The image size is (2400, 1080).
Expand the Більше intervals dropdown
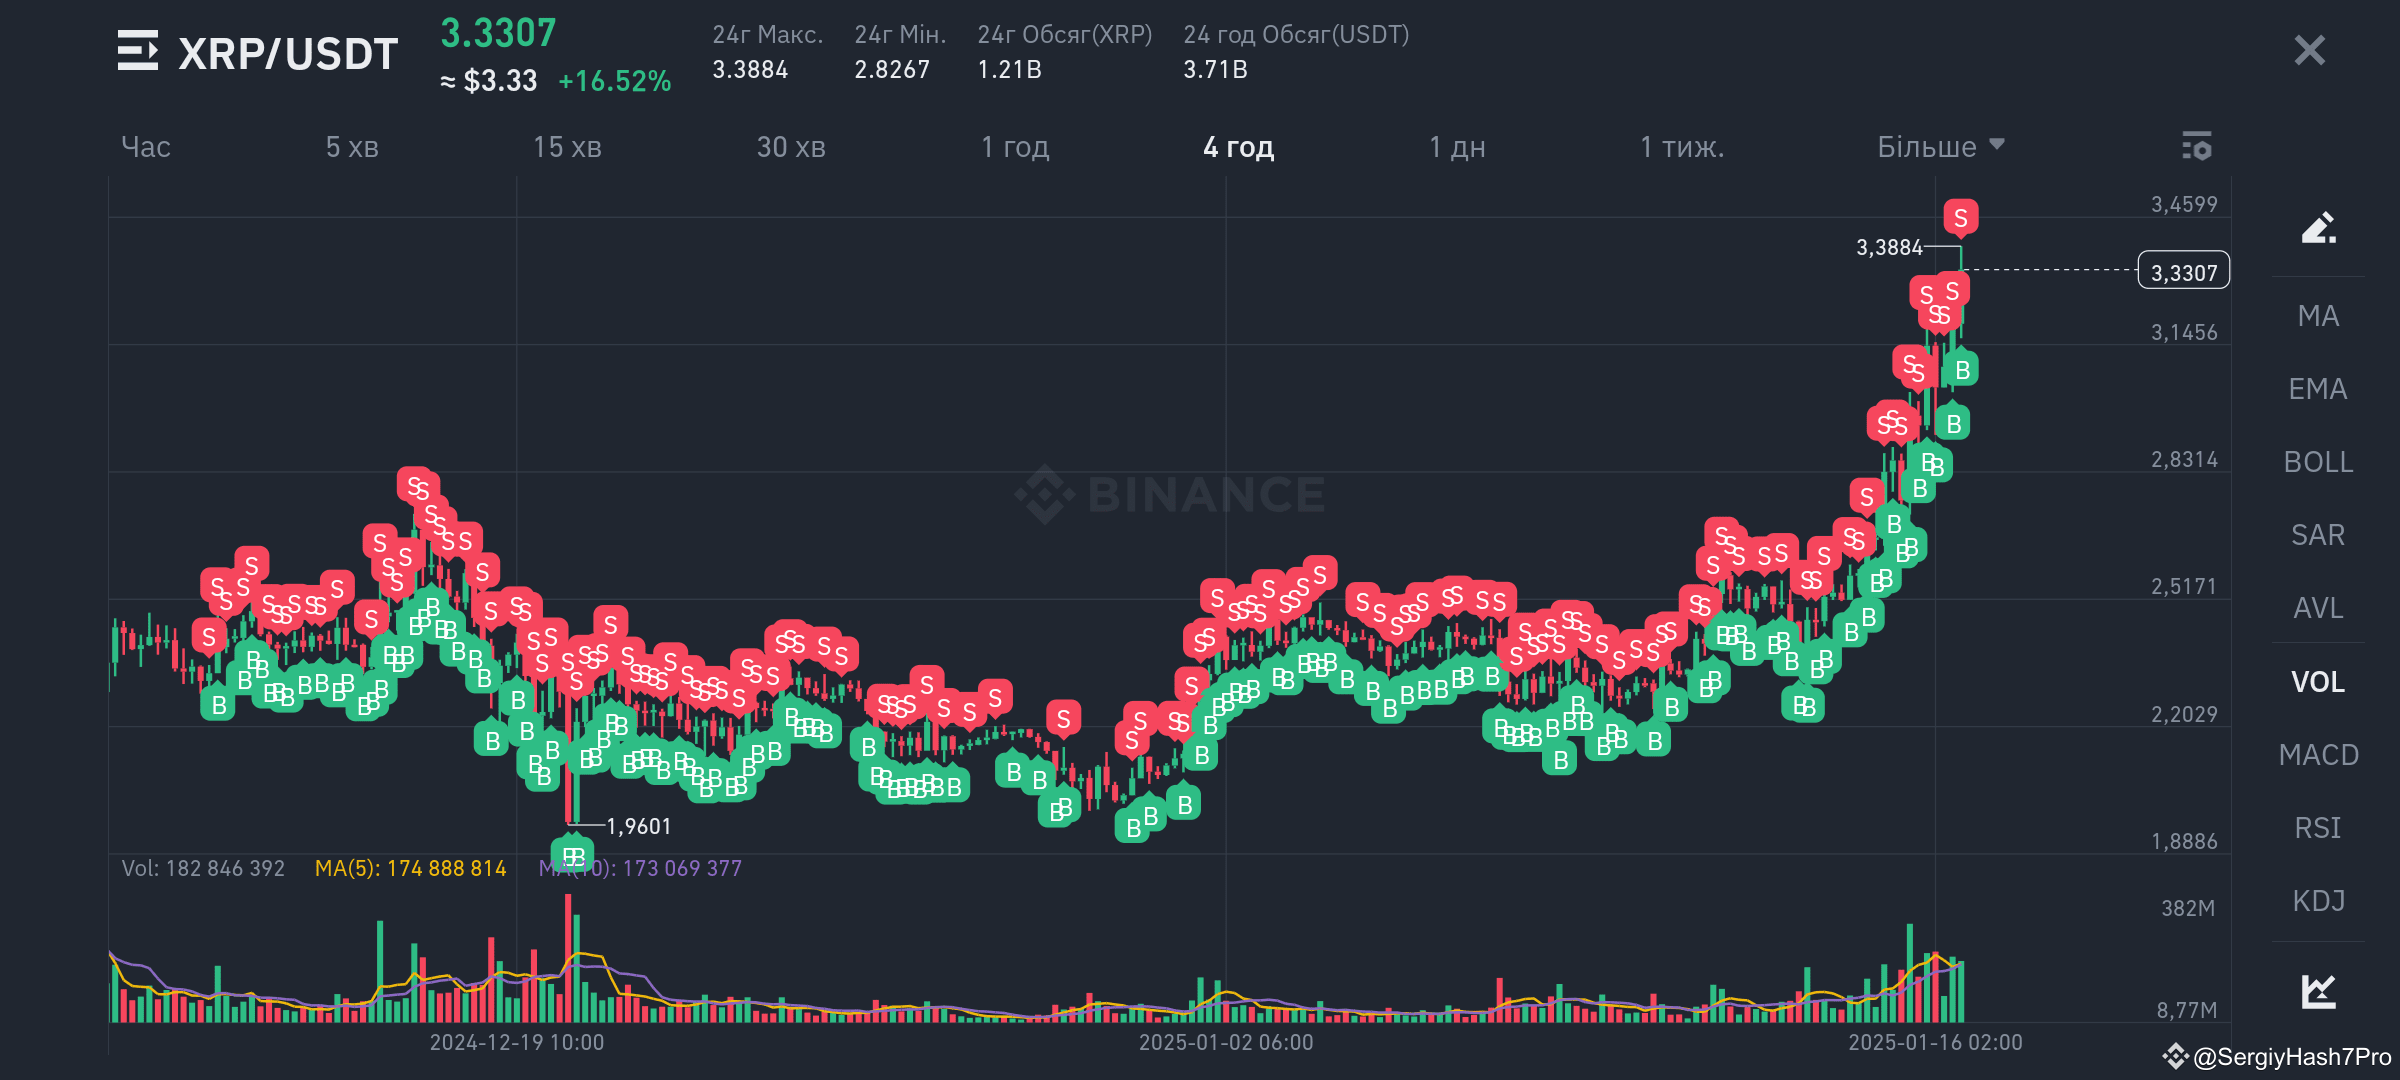pyautogui.click(x=1941, y=147)
